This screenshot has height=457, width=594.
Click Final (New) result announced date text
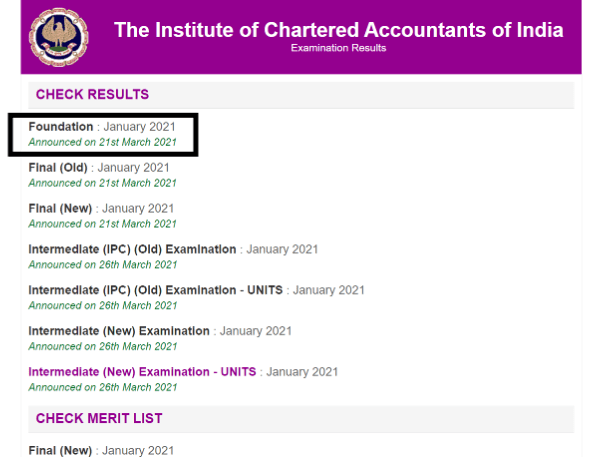[103, 224]
